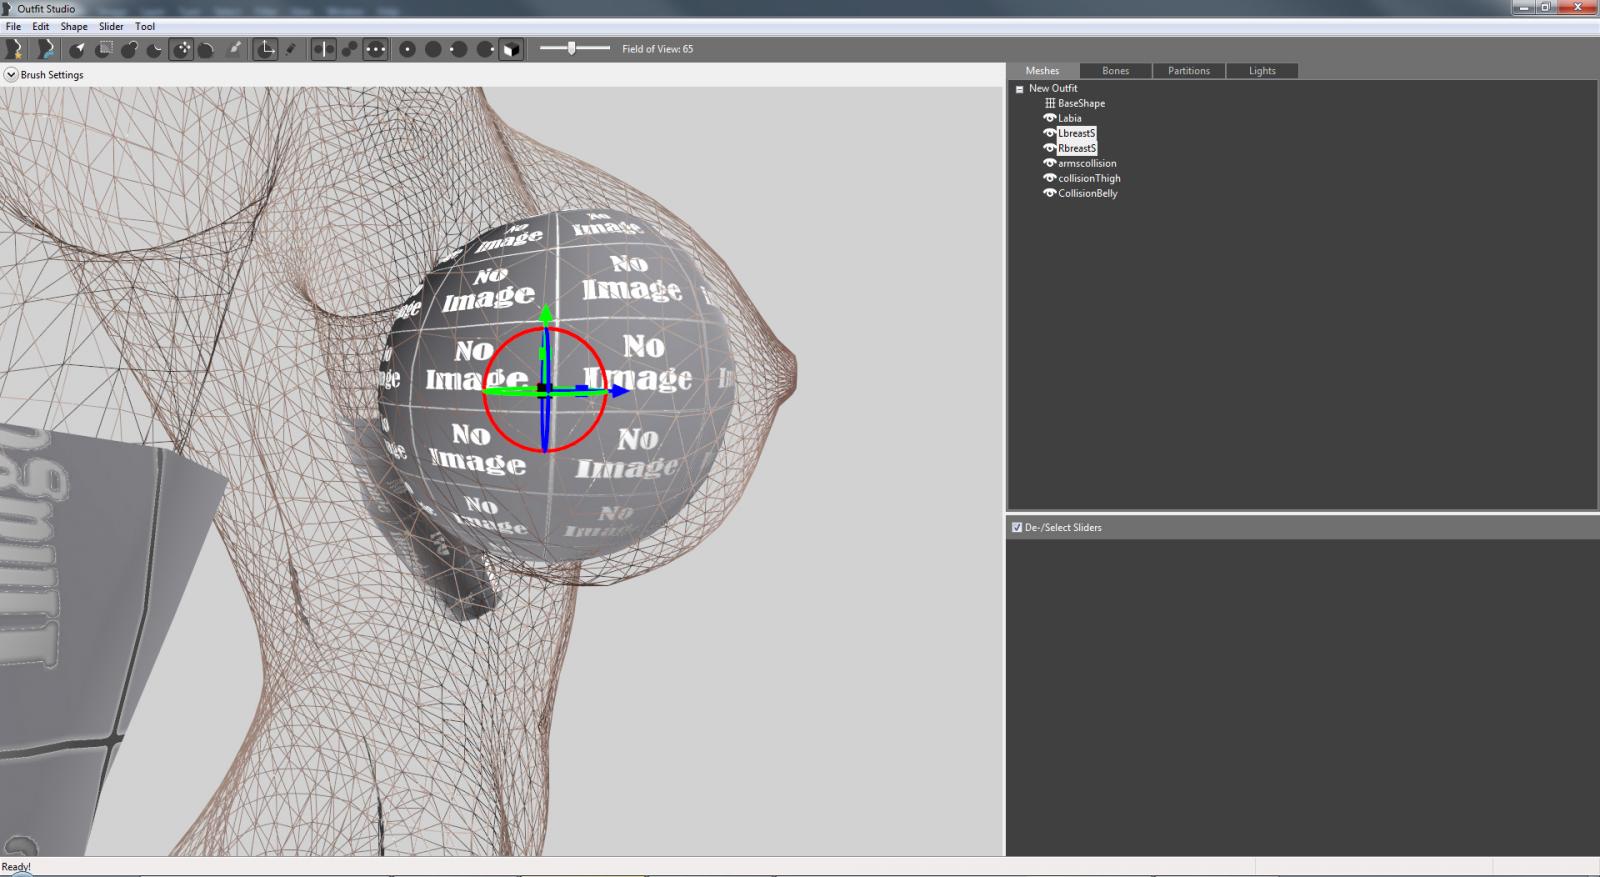
Task: Select the Deflate brush tool
Action: (155, 49)
